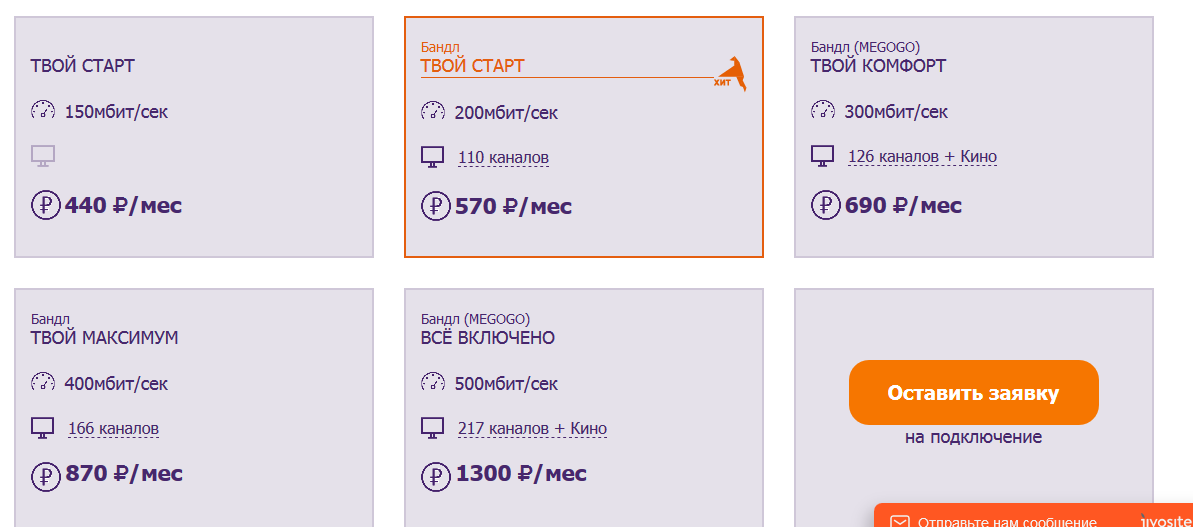
Task: Click speedometer icon beside 300мбит/сек
Action: click(x=823, y=110)
